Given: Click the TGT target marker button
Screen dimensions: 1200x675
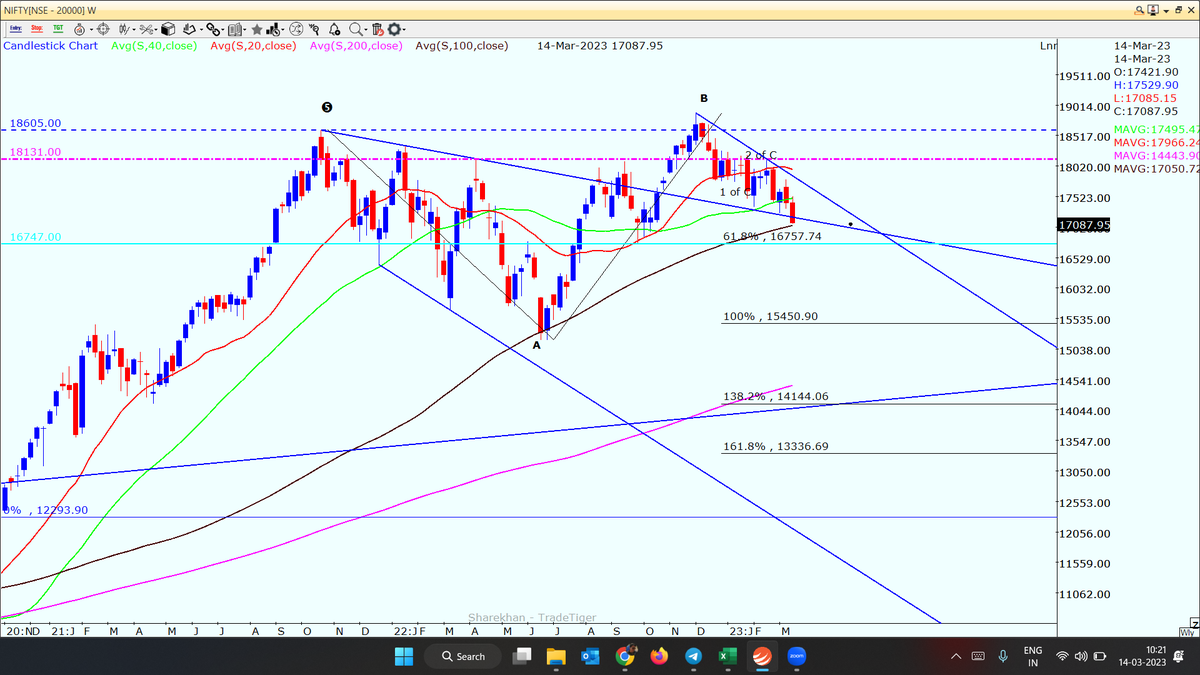Looking at the screenshot, I should click(58, 30).
